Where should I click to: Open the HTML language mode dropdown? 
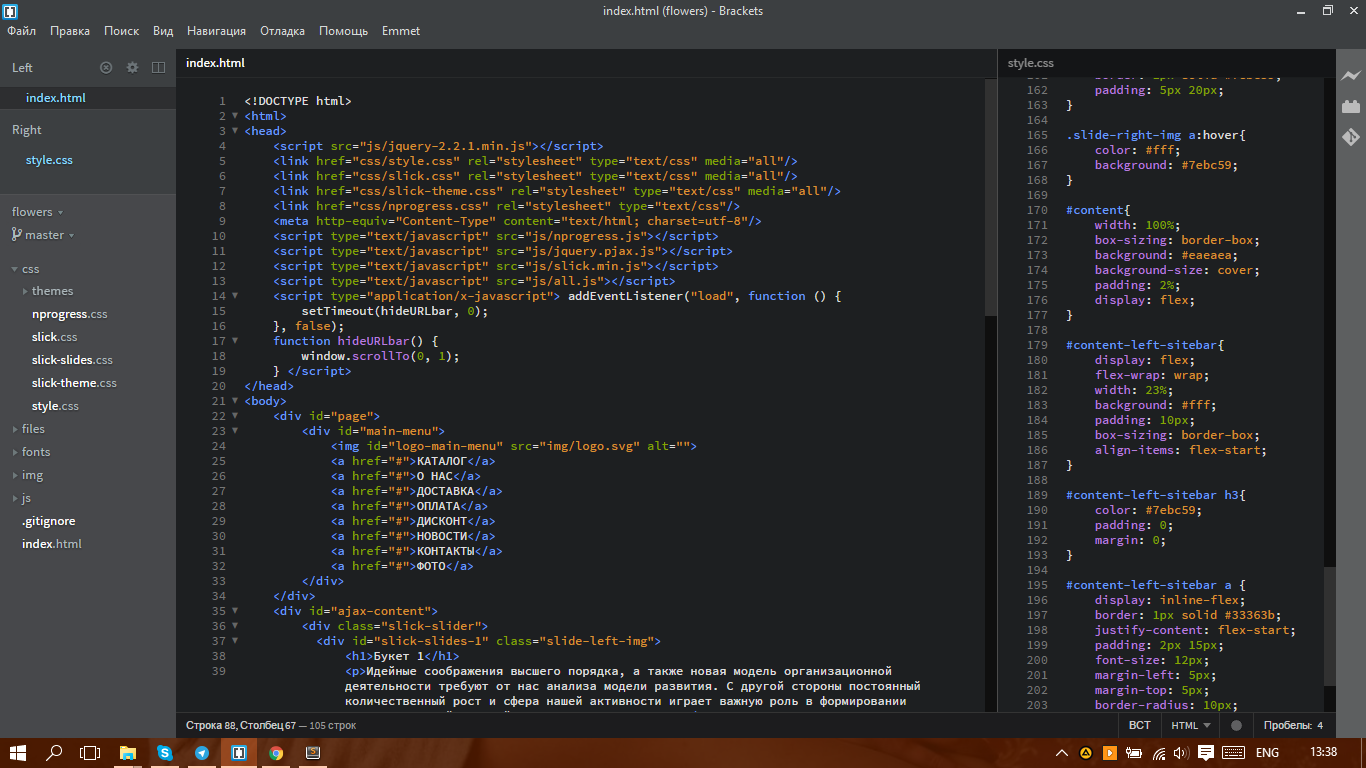(x=1190, y=725)
